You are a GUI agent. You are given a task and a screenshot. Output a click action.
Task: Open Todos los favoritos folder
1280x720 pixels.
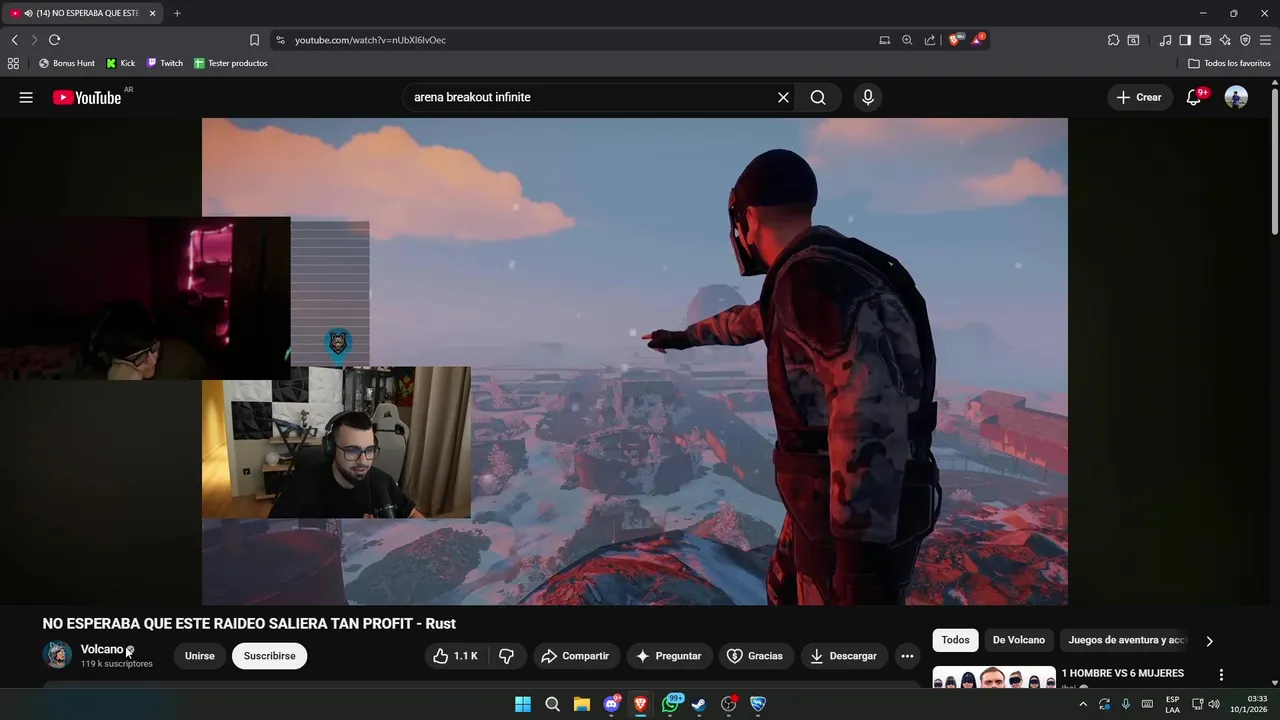tap(1229, 63)
